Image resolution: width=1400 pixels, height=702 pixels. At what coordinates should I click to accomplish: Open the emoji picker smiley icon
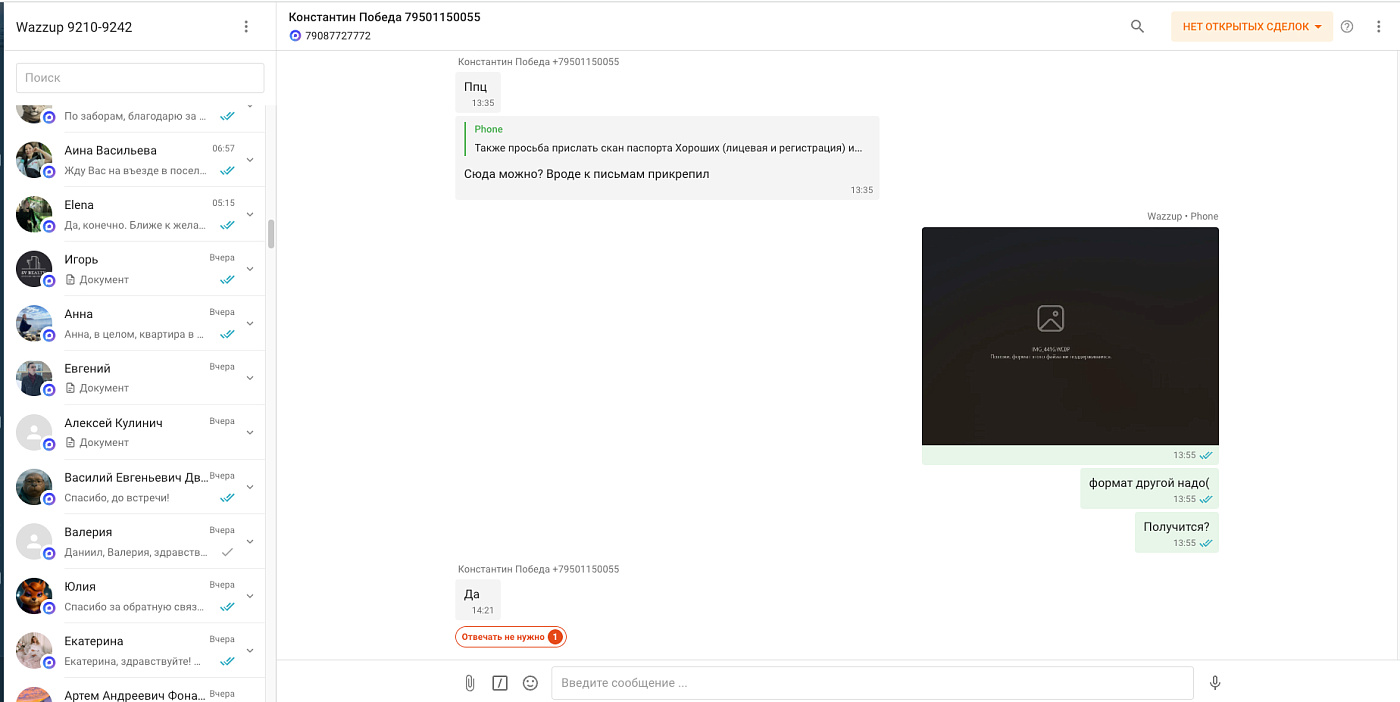(531, 683)
